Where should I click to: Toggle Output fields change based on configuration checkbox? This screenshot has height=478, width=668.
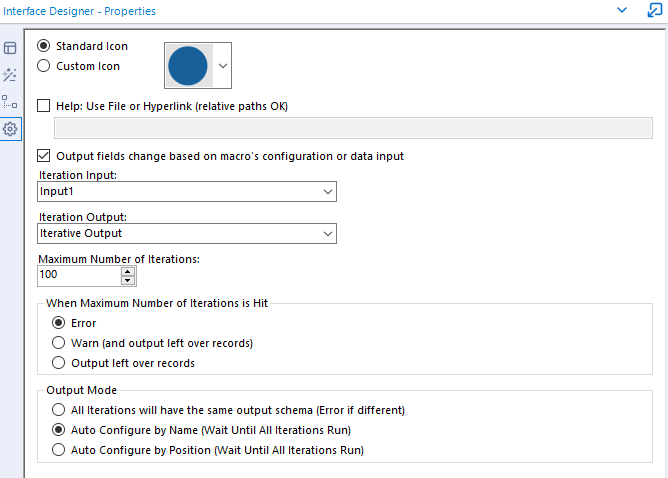pyautogui.click(x=43, y=156)
